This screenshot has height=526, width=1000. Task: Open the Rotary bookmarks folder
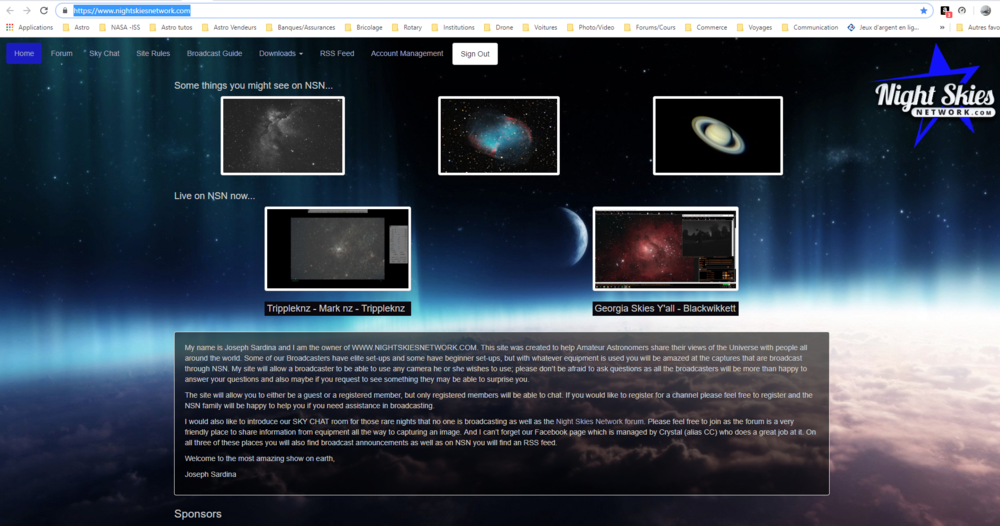[x=407, y=27]
